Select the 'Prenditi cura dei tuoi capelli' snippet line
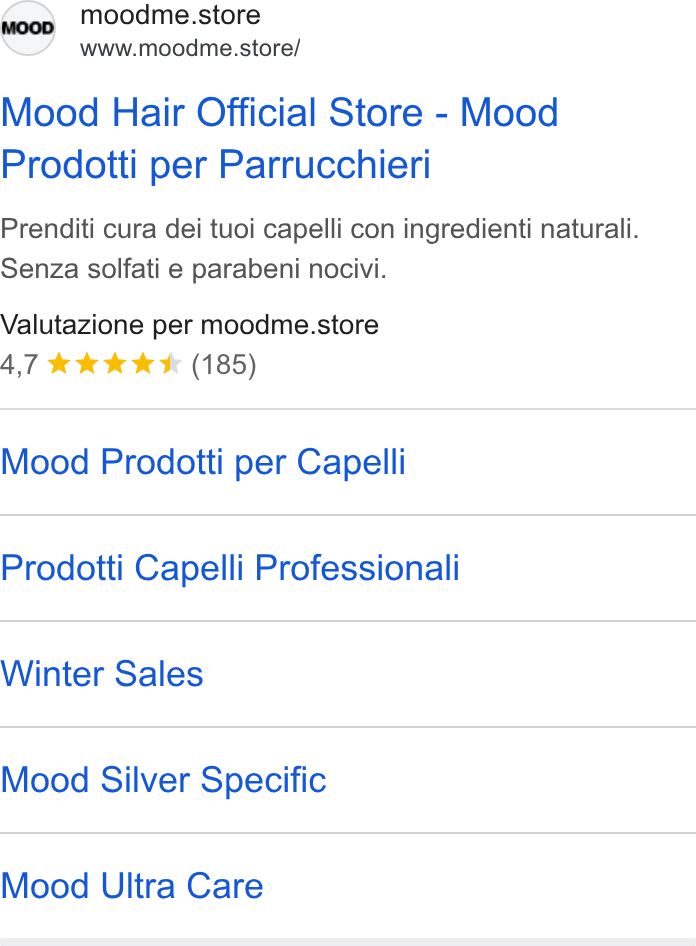 tap(320, 229)
